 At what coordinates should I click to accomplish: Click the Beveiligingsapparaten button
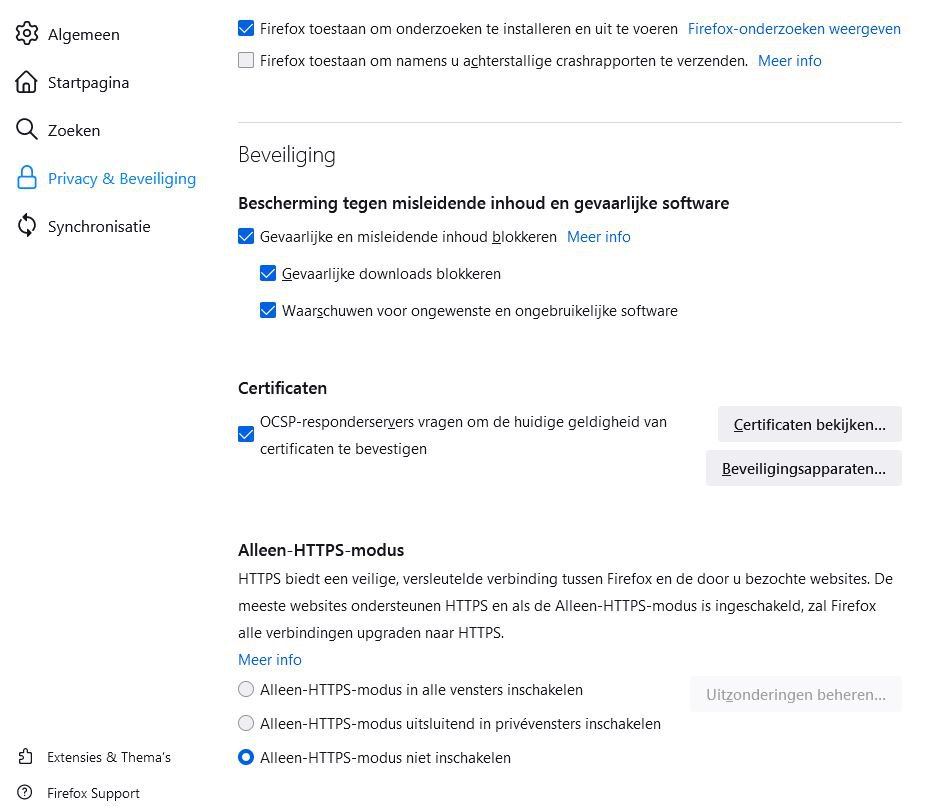[803, 468]
